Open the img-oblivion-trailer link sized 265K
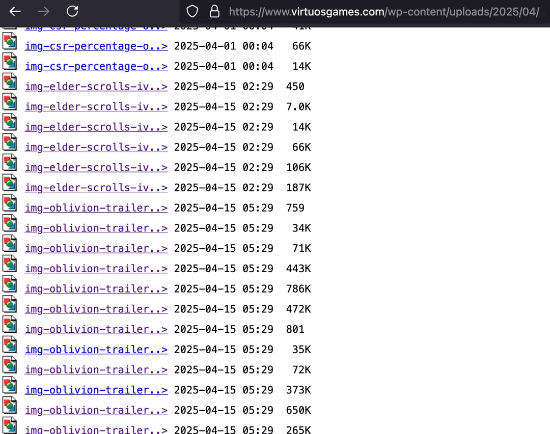Image resolution: width=550 pixels, height=434 pixels. point(96,430)
